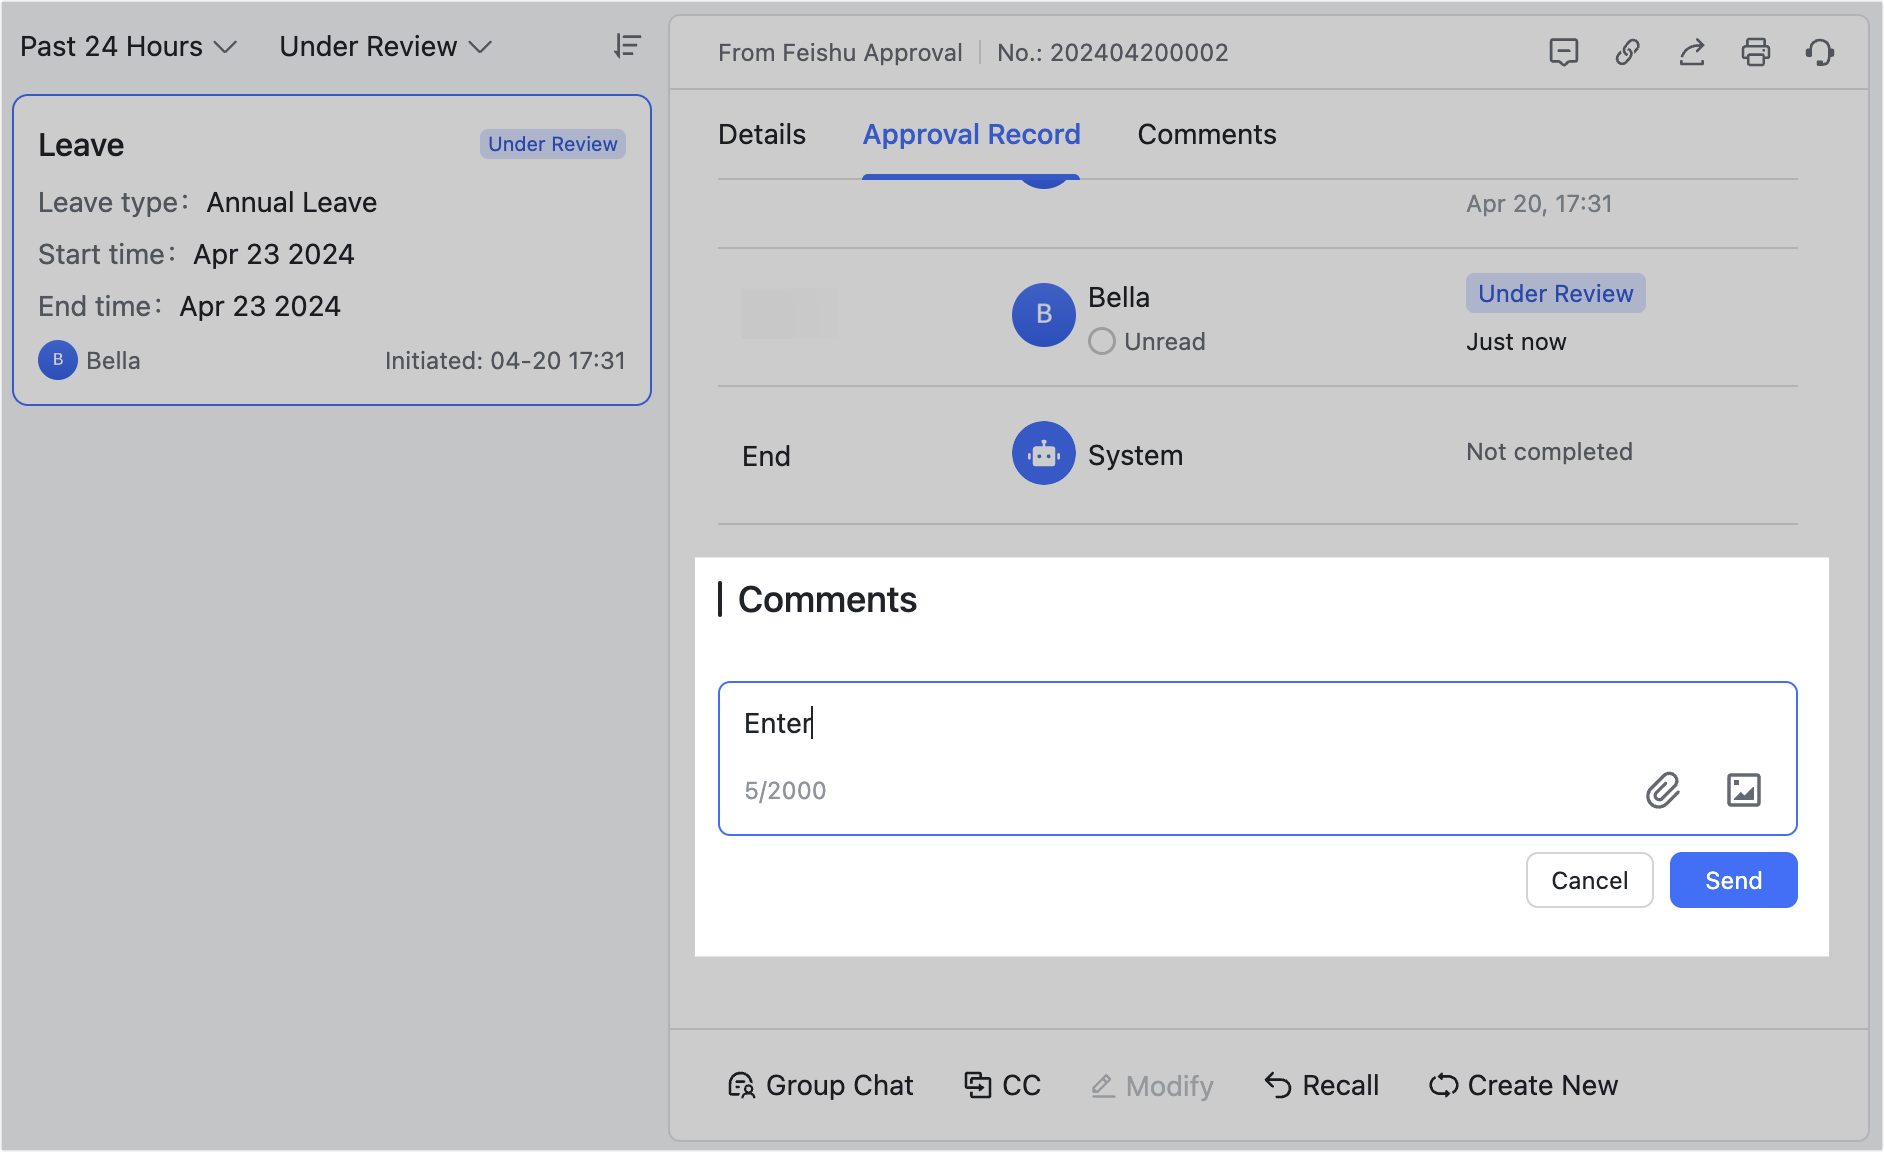
Task: Copy the approval link via the link icon
Action: click(1627, 52)
